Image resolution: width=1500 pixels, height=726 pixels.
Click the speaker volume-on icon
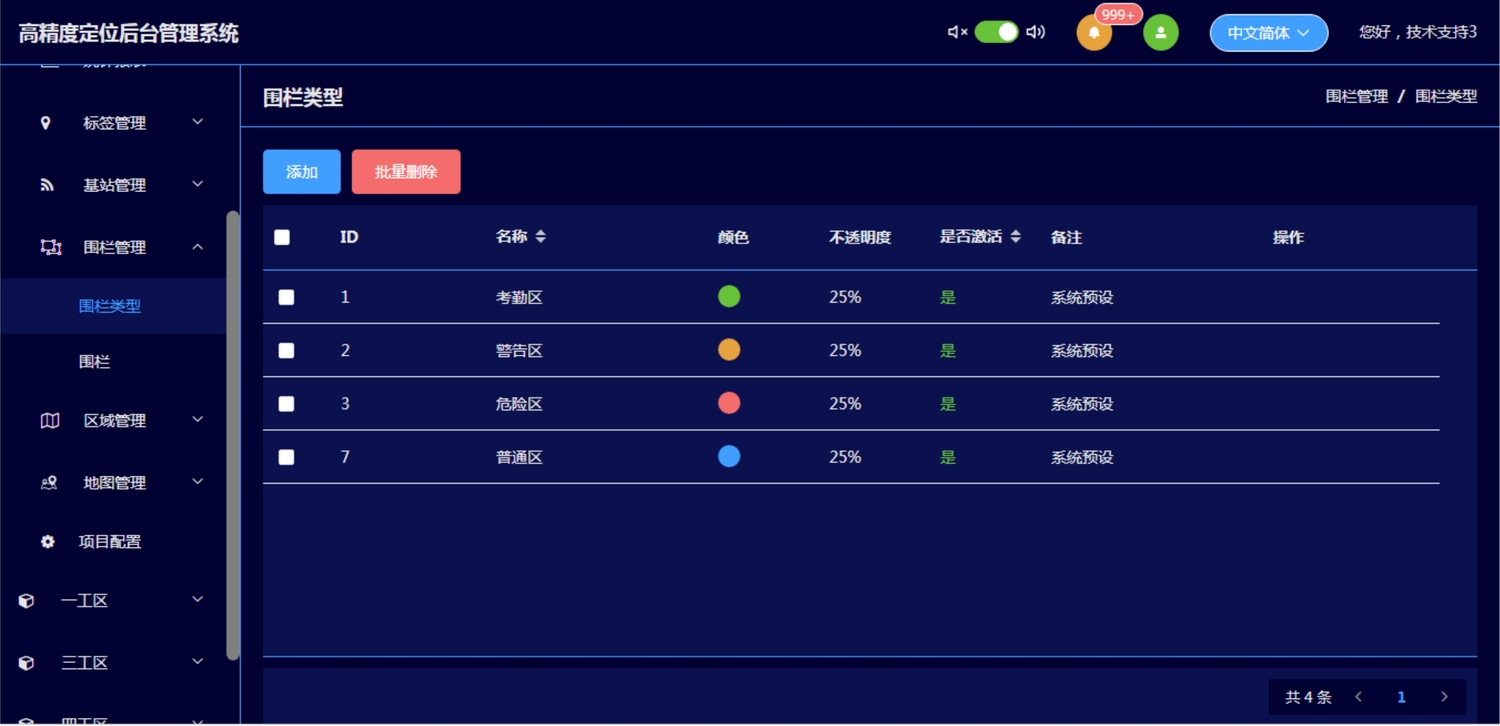(1036, 32)
